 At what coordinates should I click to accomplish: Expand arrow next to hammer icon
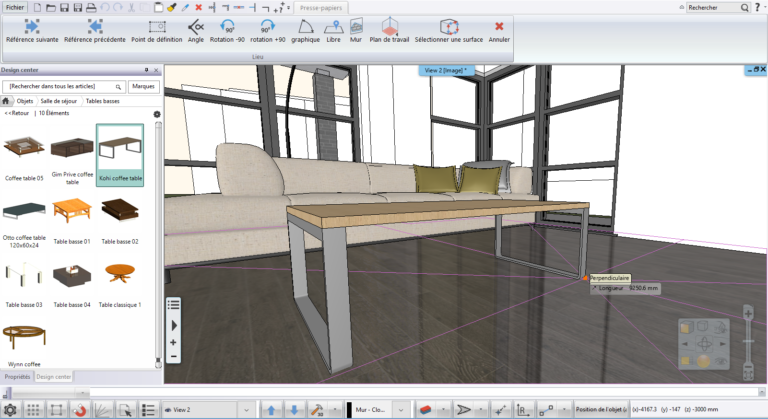[335, 410]
